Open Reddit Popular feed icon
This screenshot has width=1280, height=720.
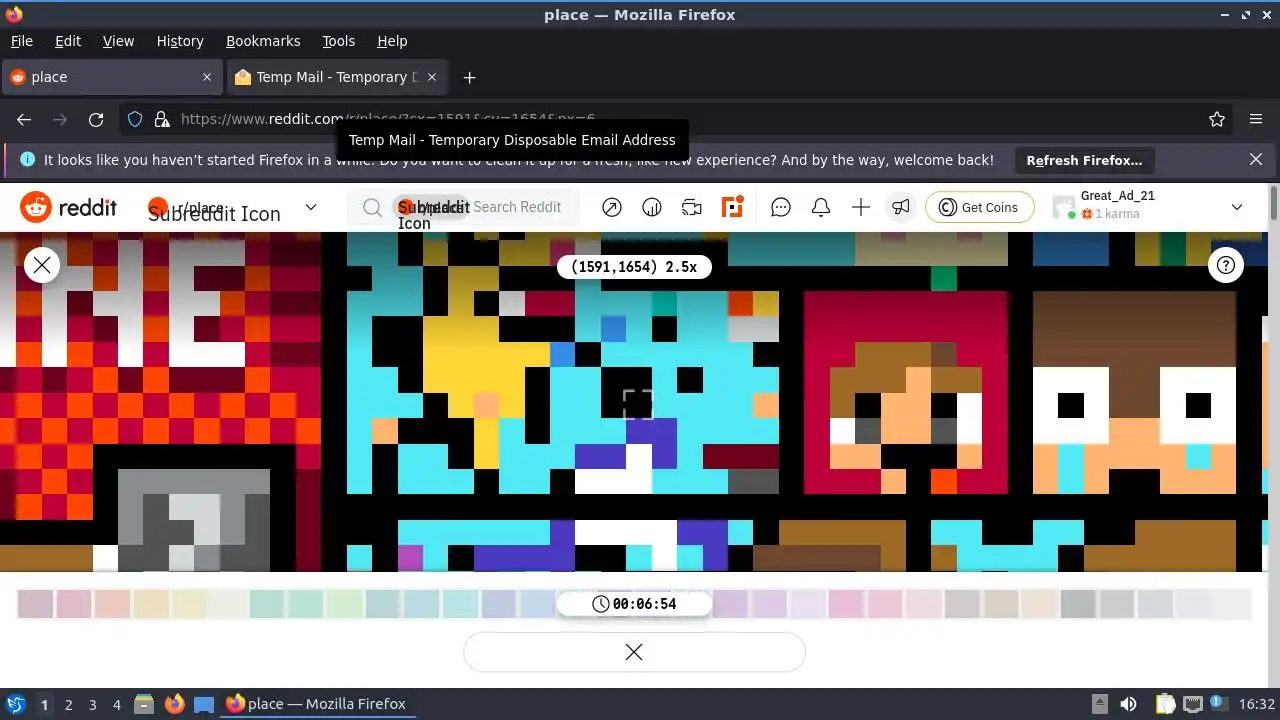[x=612, y=207]
